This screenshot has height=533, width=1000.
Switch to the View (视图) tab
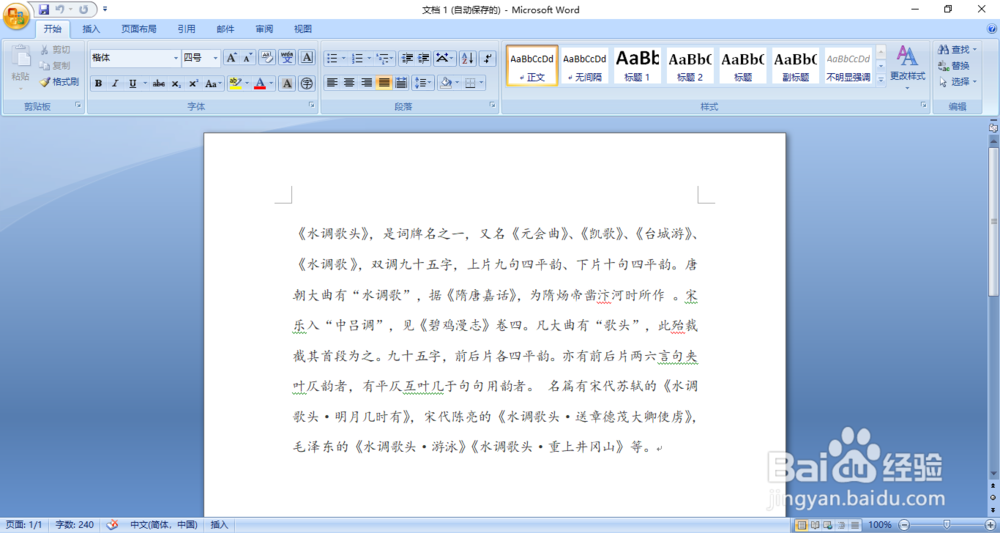pos(303,29)
